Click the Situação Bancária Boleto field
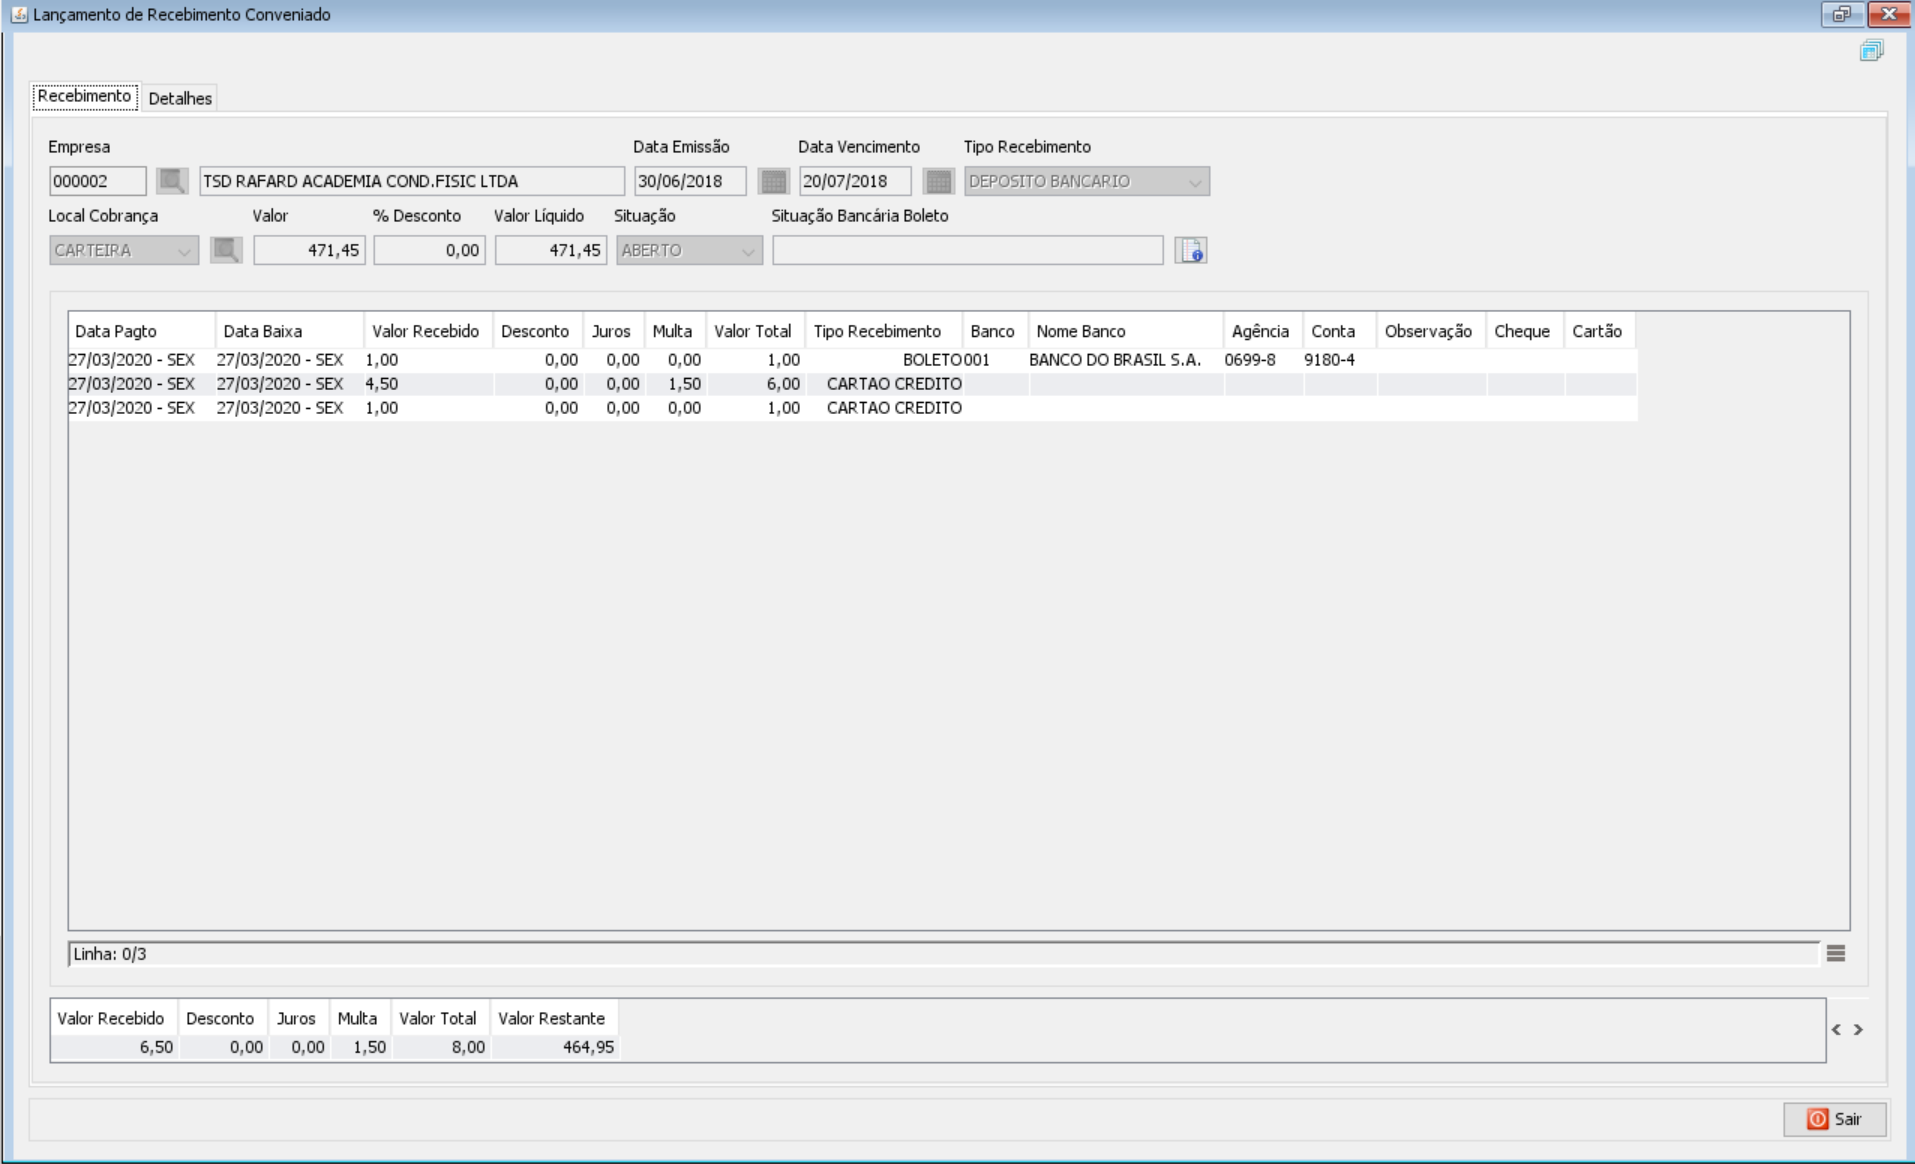 [968, 250]
